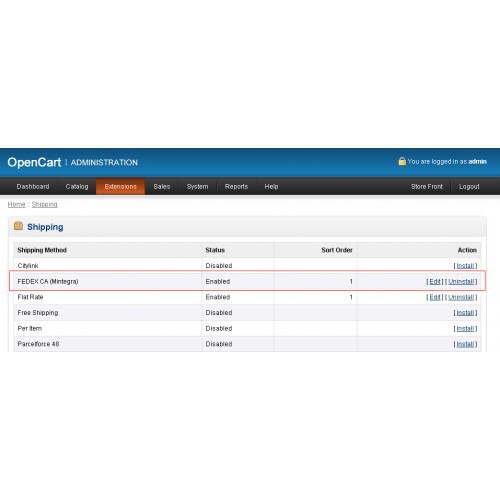Go to the Store Front
Screen dimensions: 500x500
point(427,187)
